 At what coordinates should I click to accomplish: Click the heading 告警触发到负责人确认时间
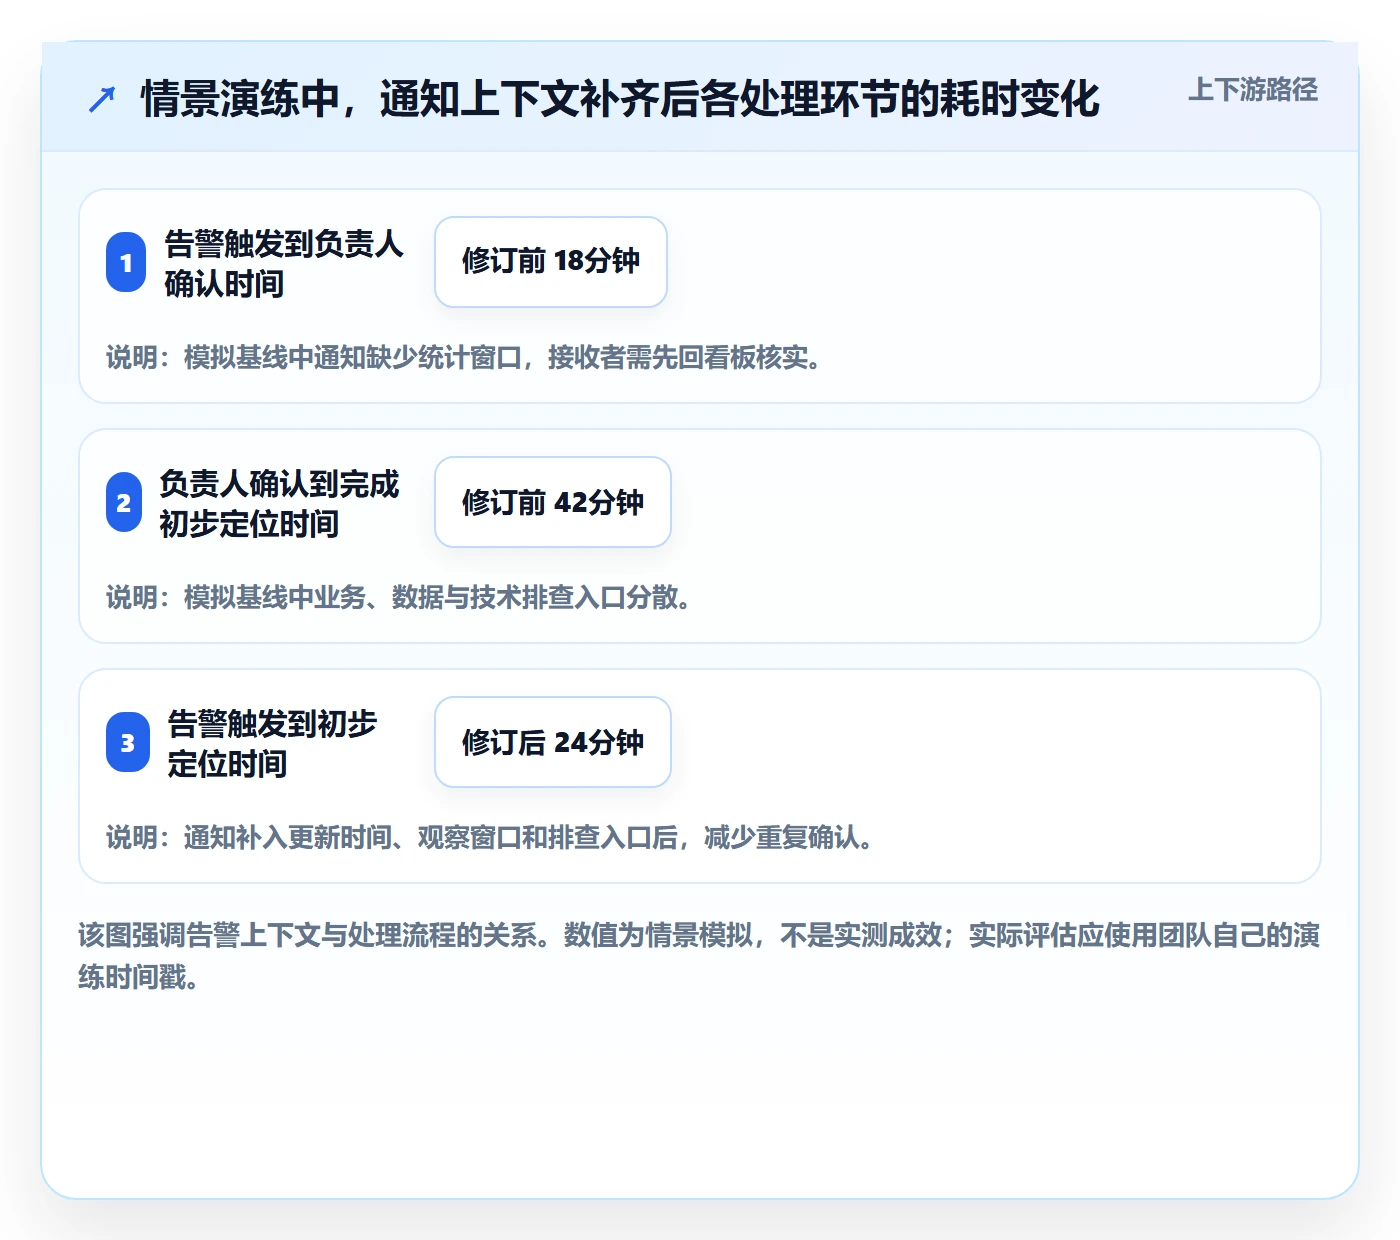(284, 263)
